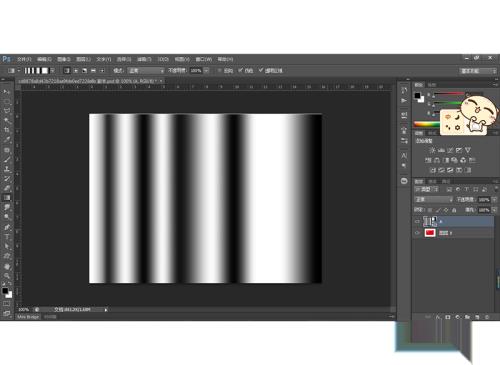The image size is (500, 365).
Task: Add a Brightness/Contrast adjustment
Action: [x=432, y=150]
